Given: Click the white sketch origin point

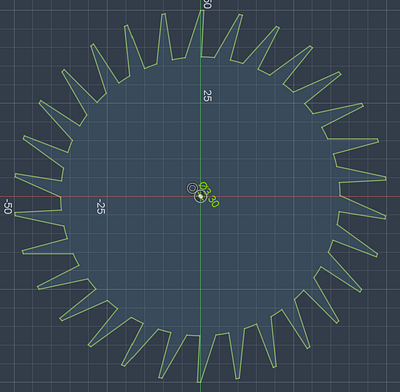Looking at the screenshot, I should pyautogui.click(x=200, y=197).
